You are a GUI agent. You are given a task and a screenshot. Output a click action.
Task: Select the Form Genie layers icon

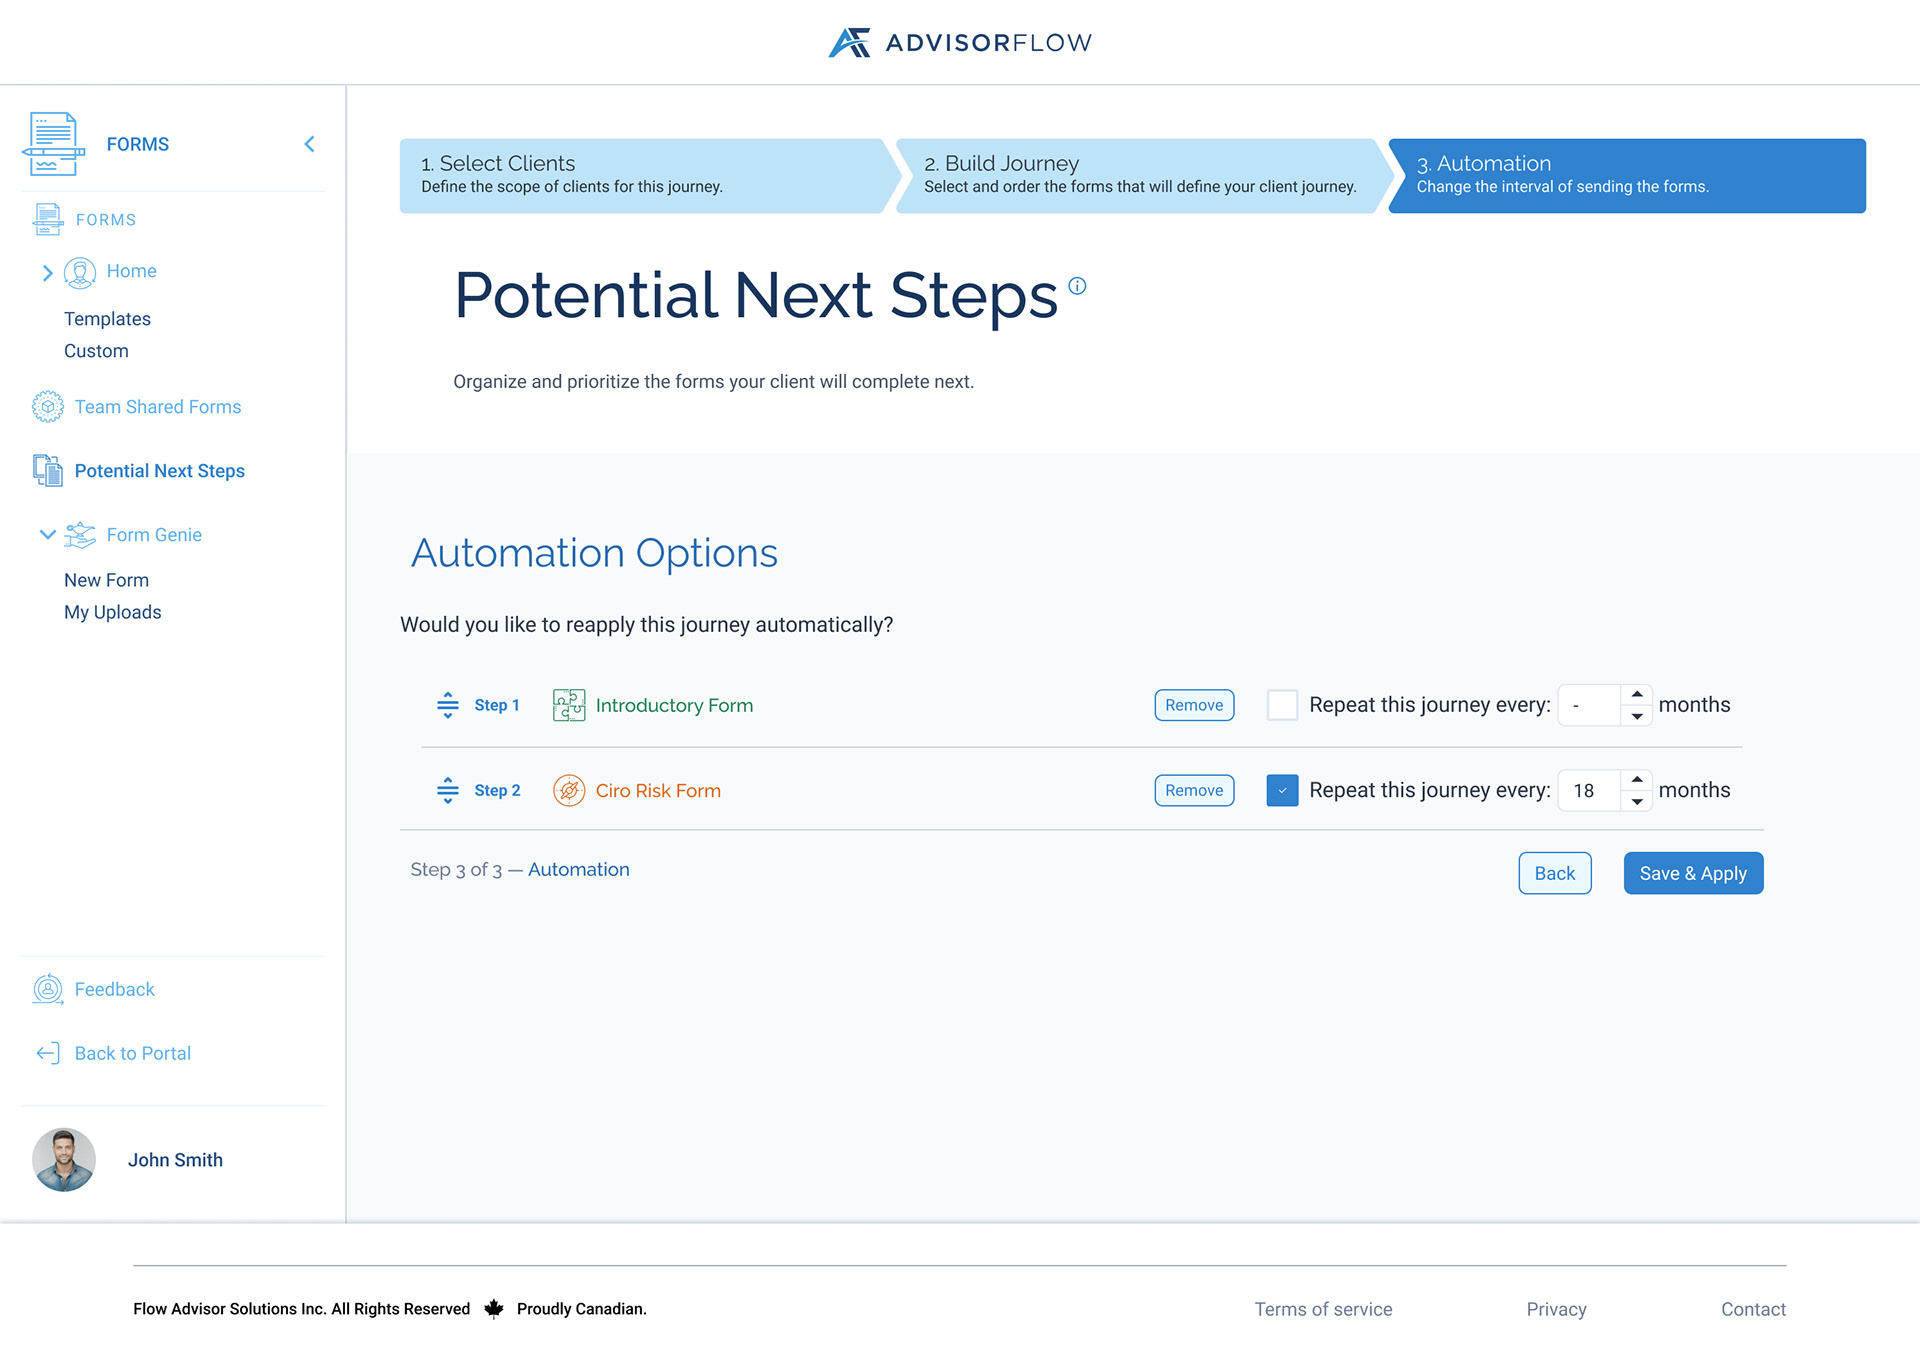[x=78, y=534]
